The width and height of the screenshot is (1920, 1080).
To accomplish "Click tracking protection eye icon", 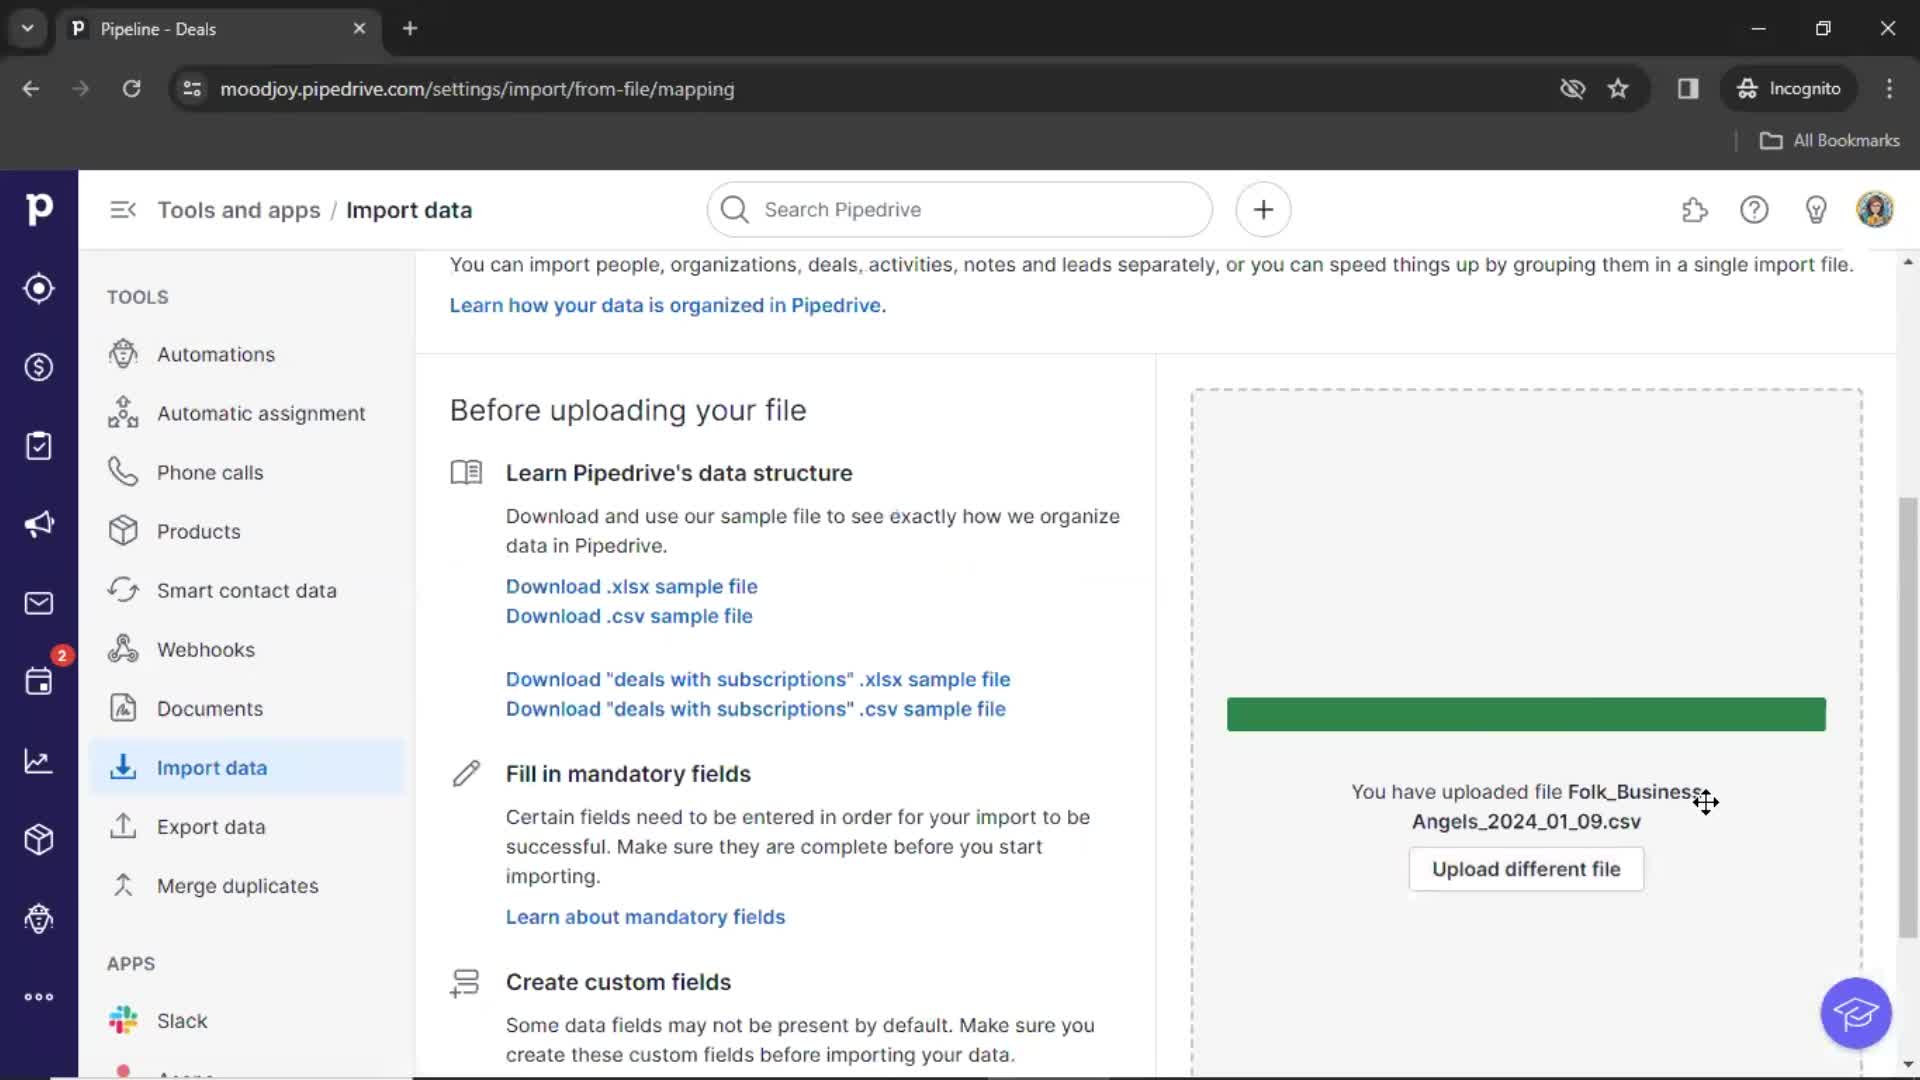I will pyautogui.click(x=1572, y=89).
